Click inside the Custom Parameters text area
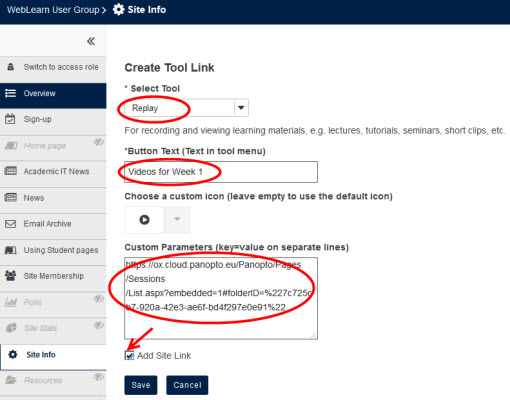Image resolution: width=510 pixels, height=400 pixels. click(221, 298)
